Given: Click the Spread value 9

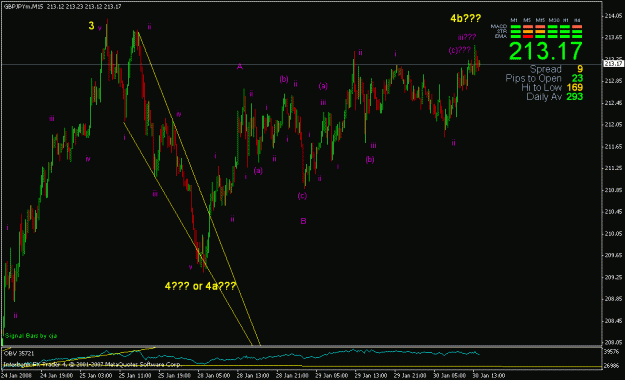Looking at the screenshot, I should (x=580, y=69).
